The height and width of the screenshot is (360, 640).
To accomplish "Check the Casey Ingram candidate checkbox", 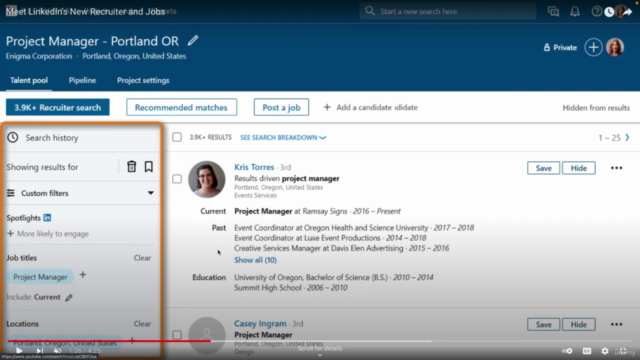I will tap(177, 335).
